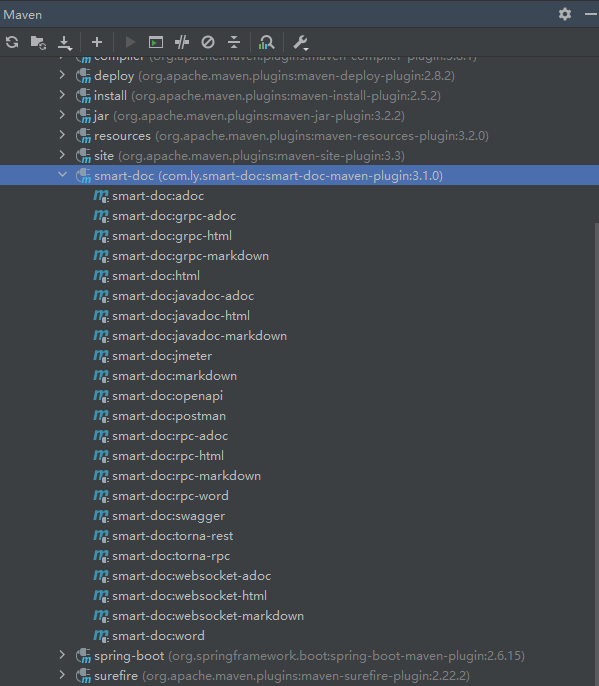Toggle Skip Tests mode icon
Screen dimensions: 599x686
[208, 42]
